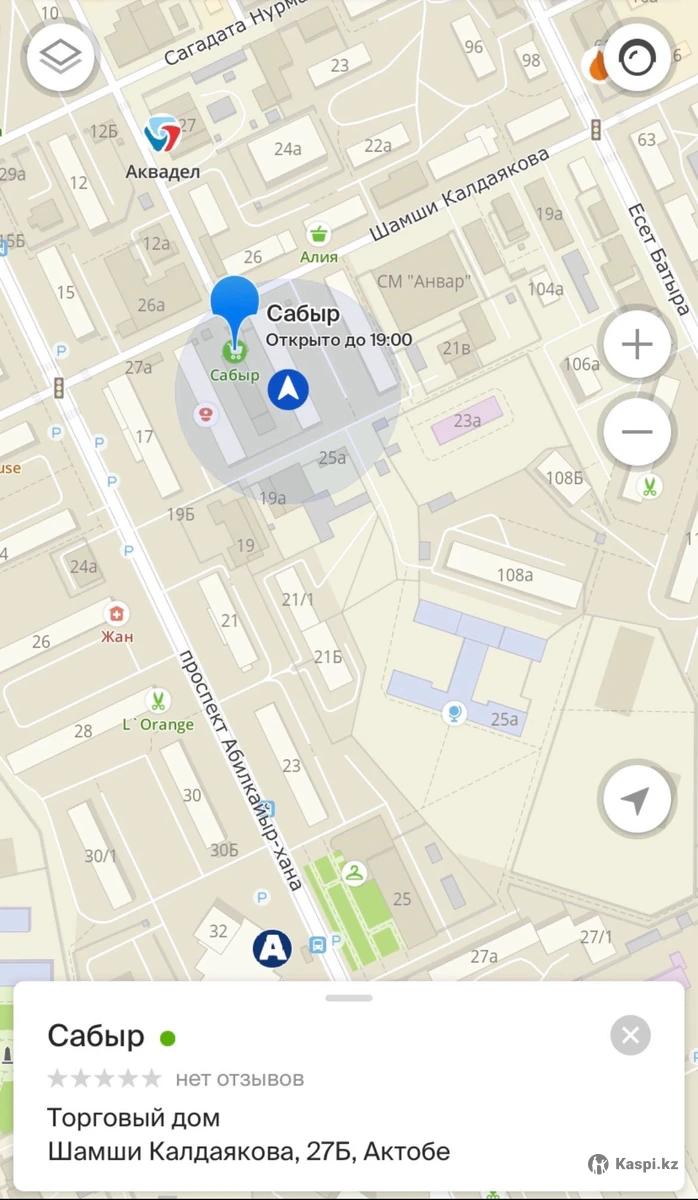The height and width of the screenshot is (1200, 698).
Task: Tap the bus station A marker
Action: pyautogui.click(x=272, y=946)
